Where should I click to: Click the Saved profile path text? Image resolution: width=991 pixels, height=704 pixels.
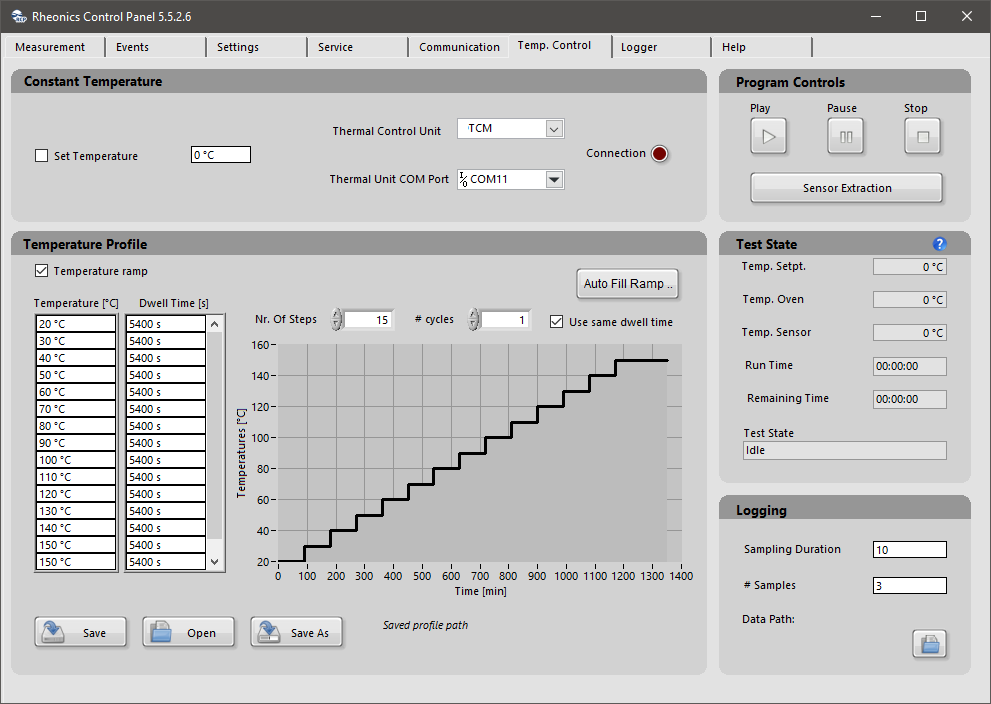(425, 625)
